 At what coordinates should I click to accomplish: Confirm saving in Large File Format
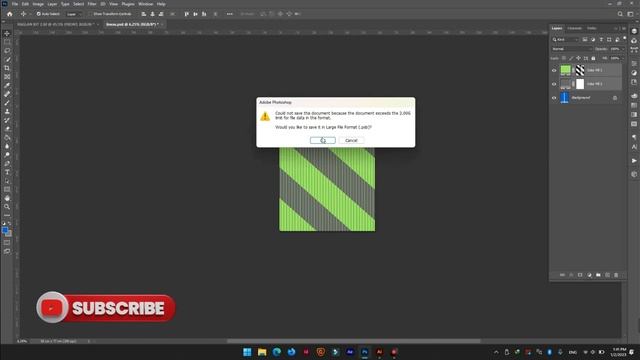322,140
